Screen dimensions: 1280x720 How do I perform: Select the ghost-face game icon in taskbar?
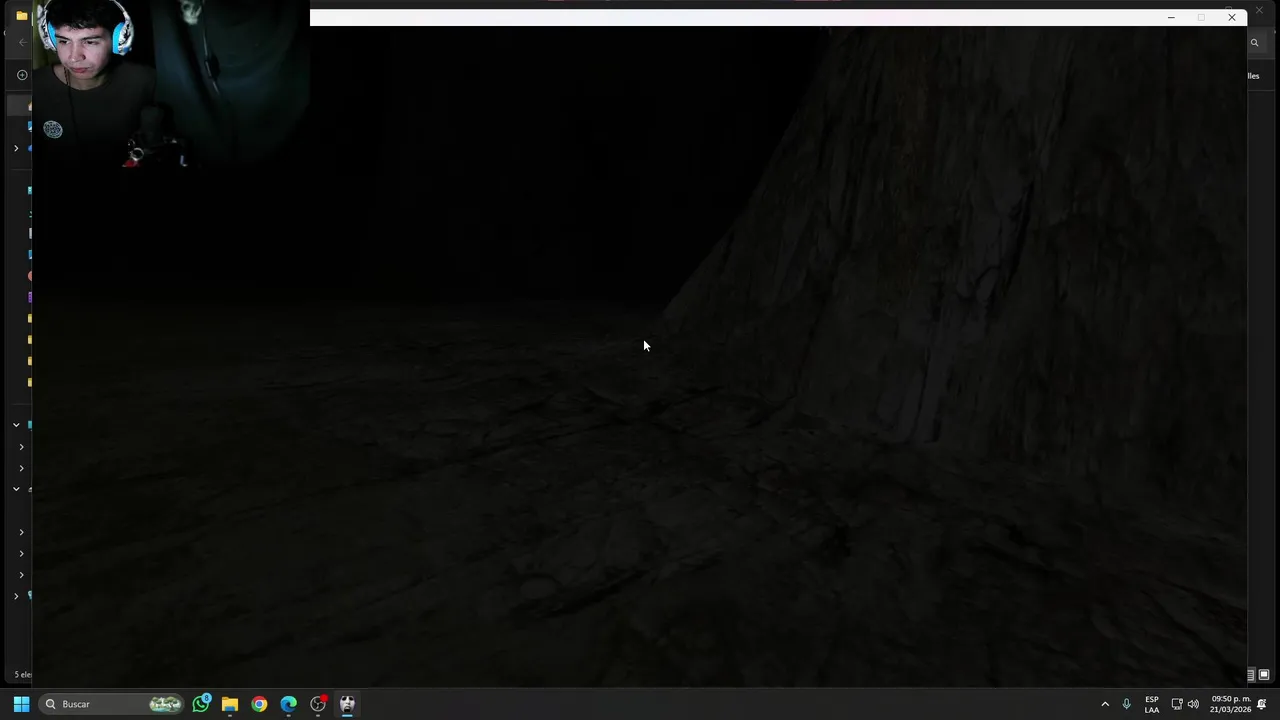point(347,704)
